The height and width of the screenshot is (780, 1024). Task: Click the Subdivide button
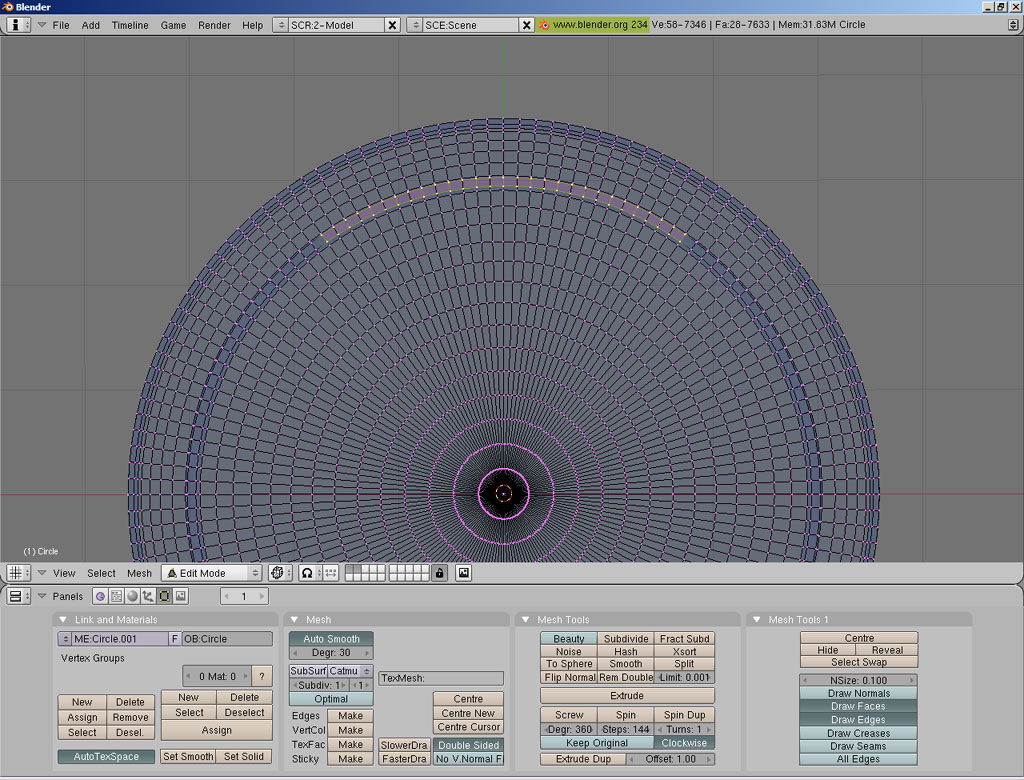tap(626, 639)
